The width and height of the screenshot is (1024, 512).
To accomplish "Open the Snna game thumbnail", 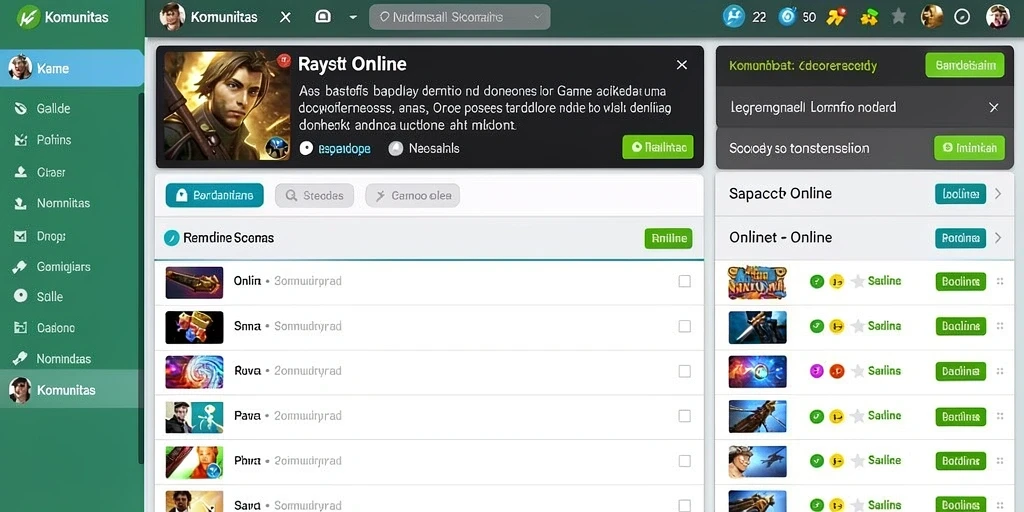I will pyautogui.click(x=194, y=327).
